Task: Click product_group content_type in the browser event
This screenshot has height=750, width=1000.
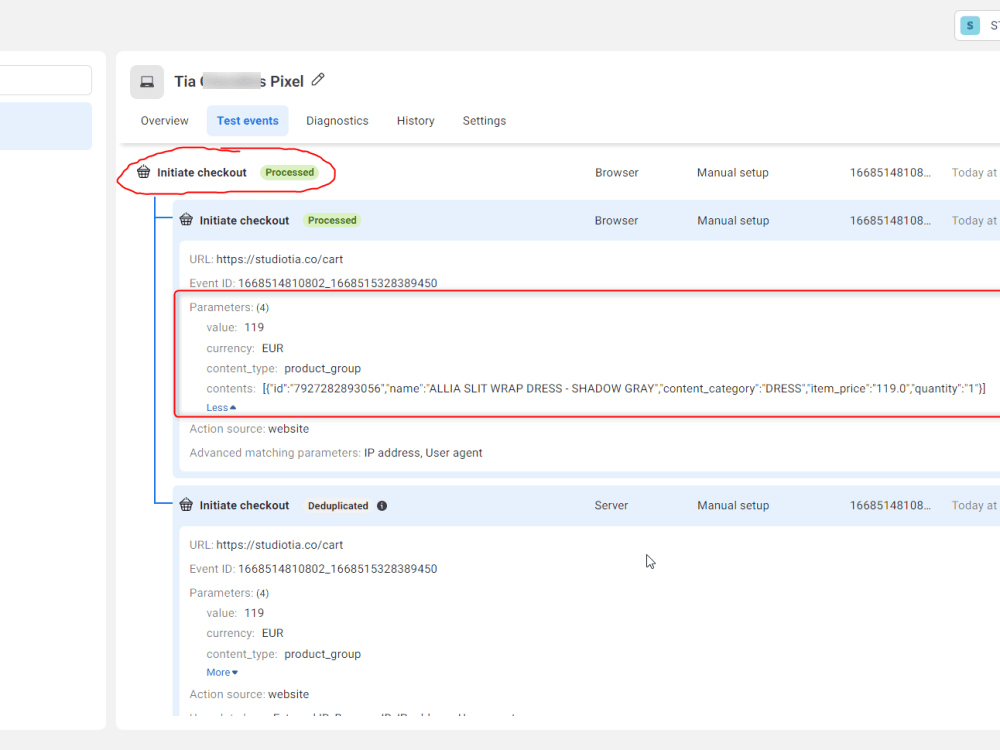Action: click(323, 369)
